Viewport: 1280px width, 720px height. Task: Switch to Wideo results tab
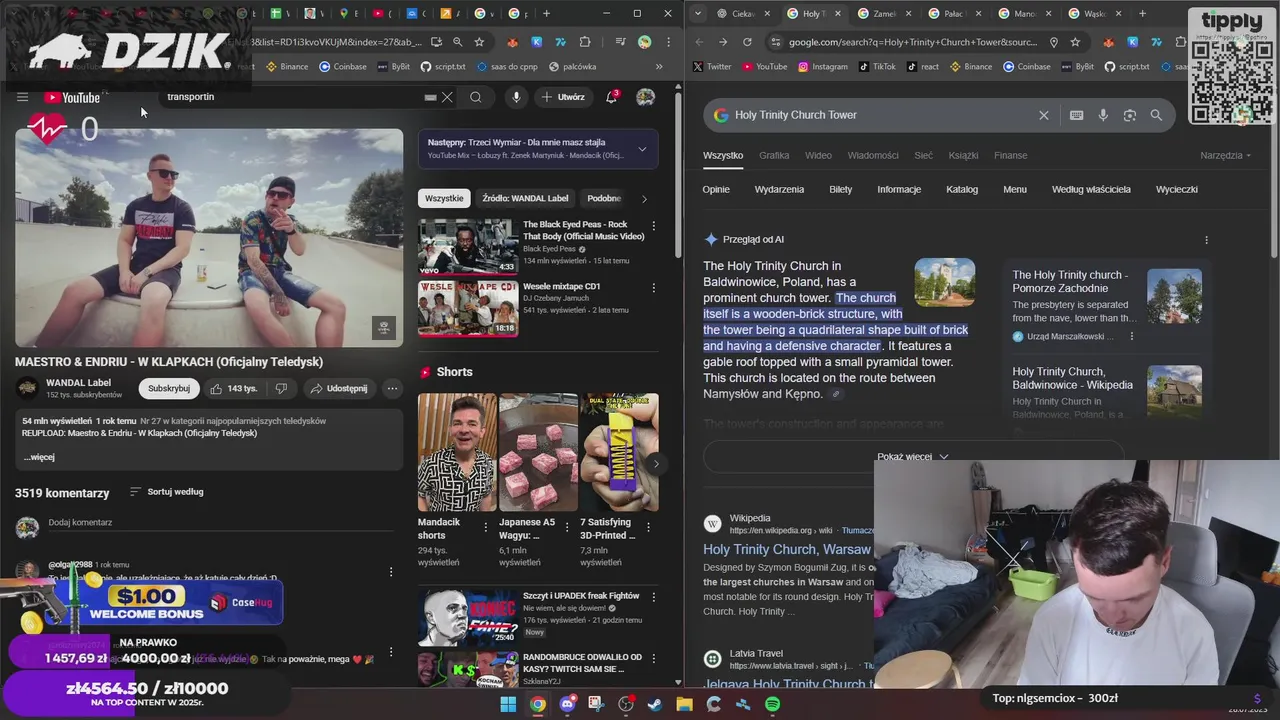818,155
